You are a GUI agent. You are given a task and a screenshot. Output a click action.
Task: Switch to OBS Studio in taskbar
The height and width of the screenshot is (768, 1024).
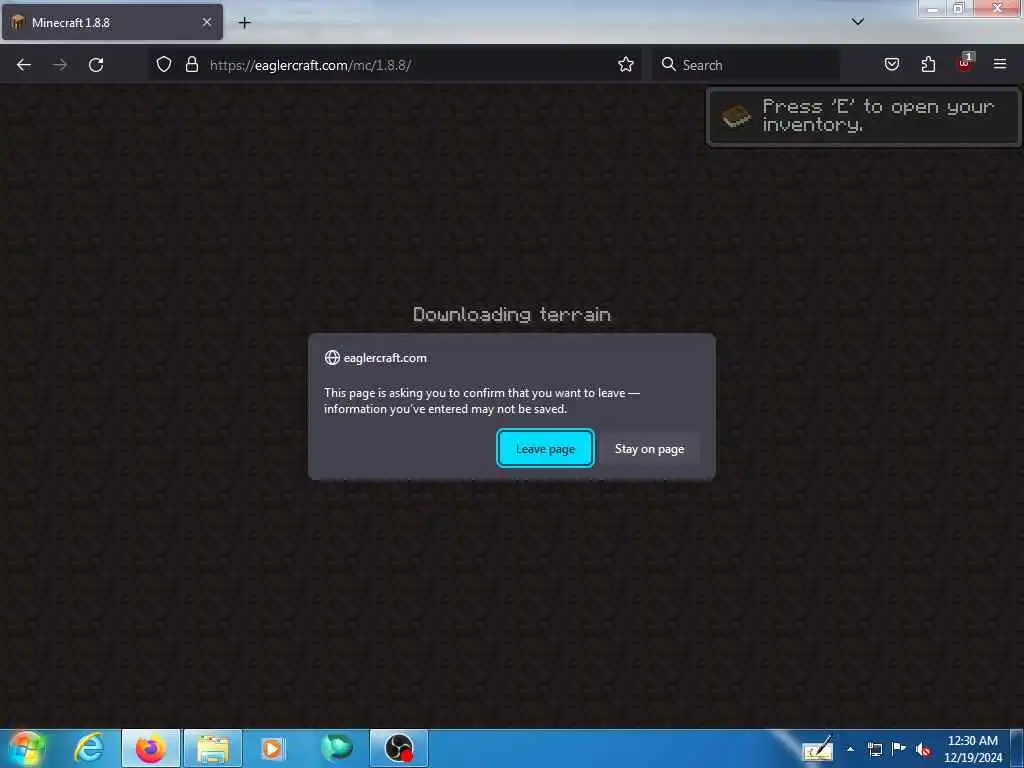[x=399, y=748]
